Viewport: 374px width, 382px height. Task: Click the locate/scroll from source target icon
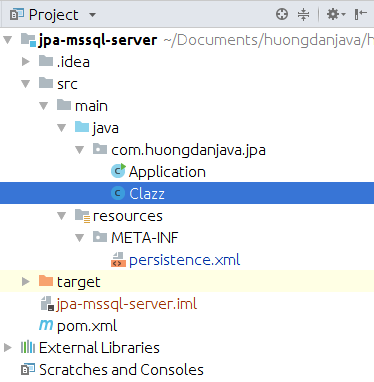282,14
